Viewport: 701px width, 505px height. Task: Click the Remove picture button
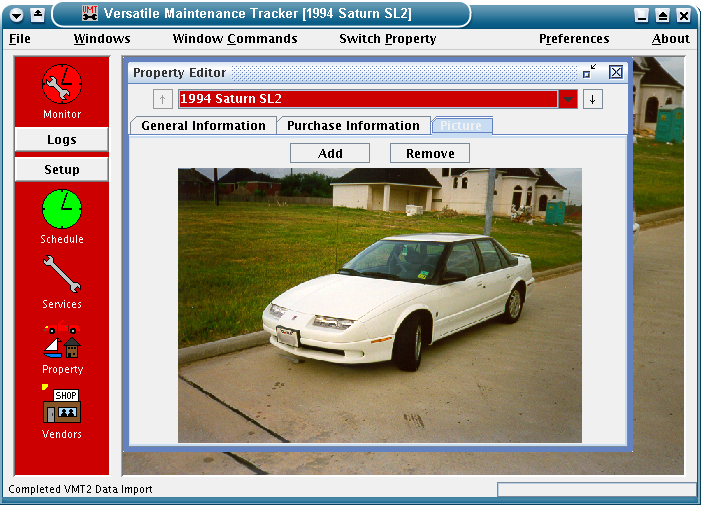point(430,153)
